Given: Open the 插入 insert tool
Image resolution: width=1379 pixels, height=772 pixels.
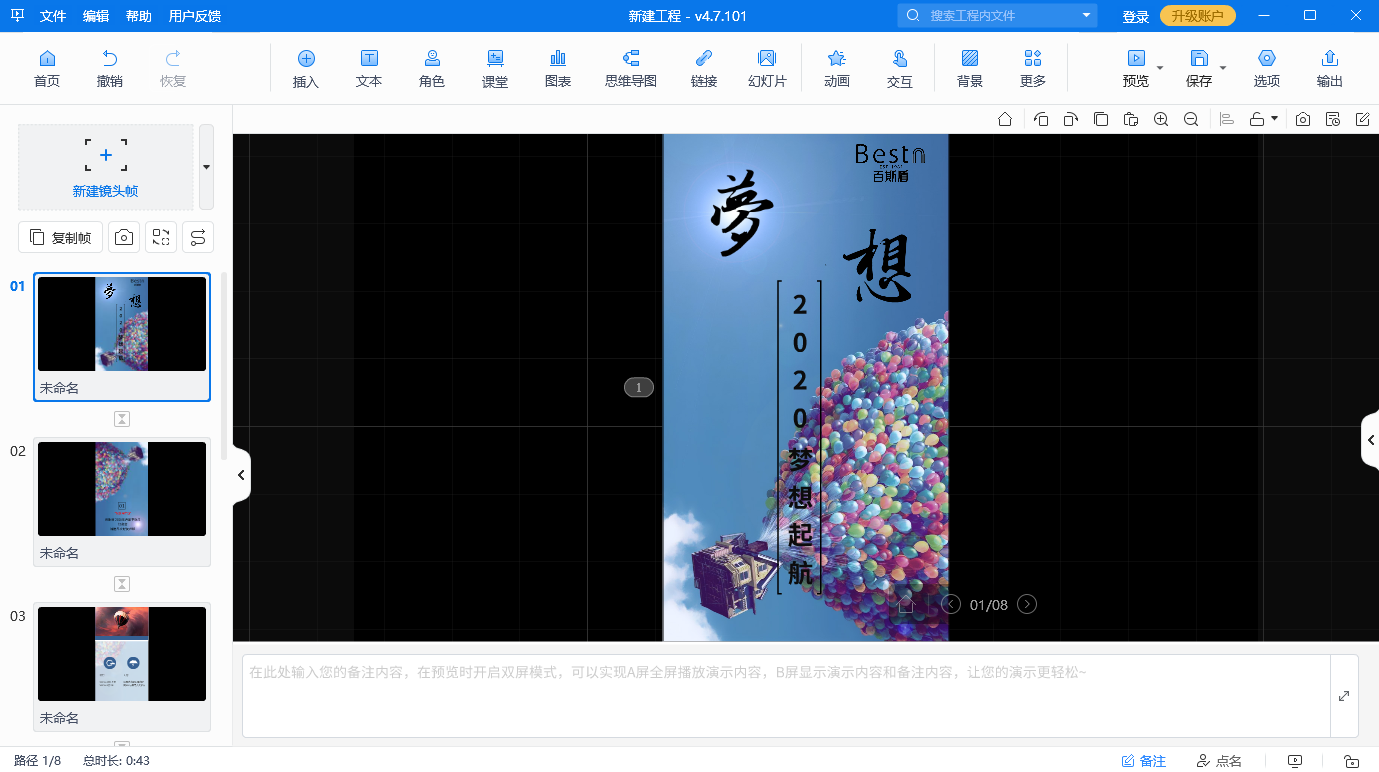Looking at the screenshot, I should (x=306, y=68).
